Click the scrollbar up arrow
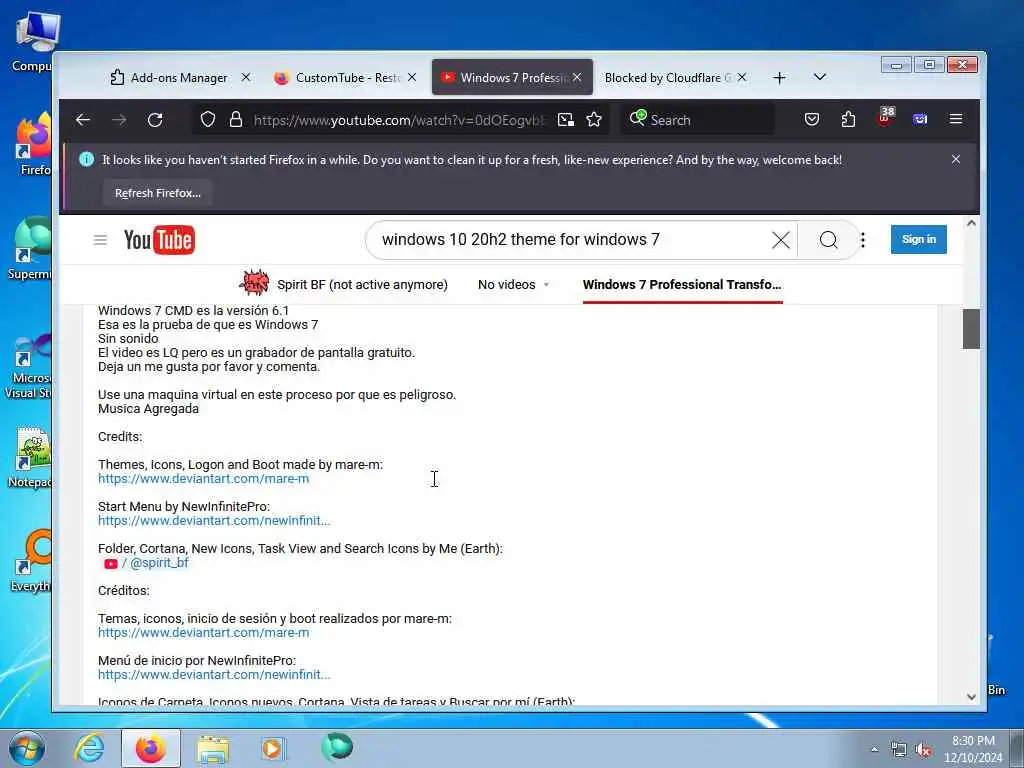Viewport: 1024px width, 768px height. (x=971, y=223)
